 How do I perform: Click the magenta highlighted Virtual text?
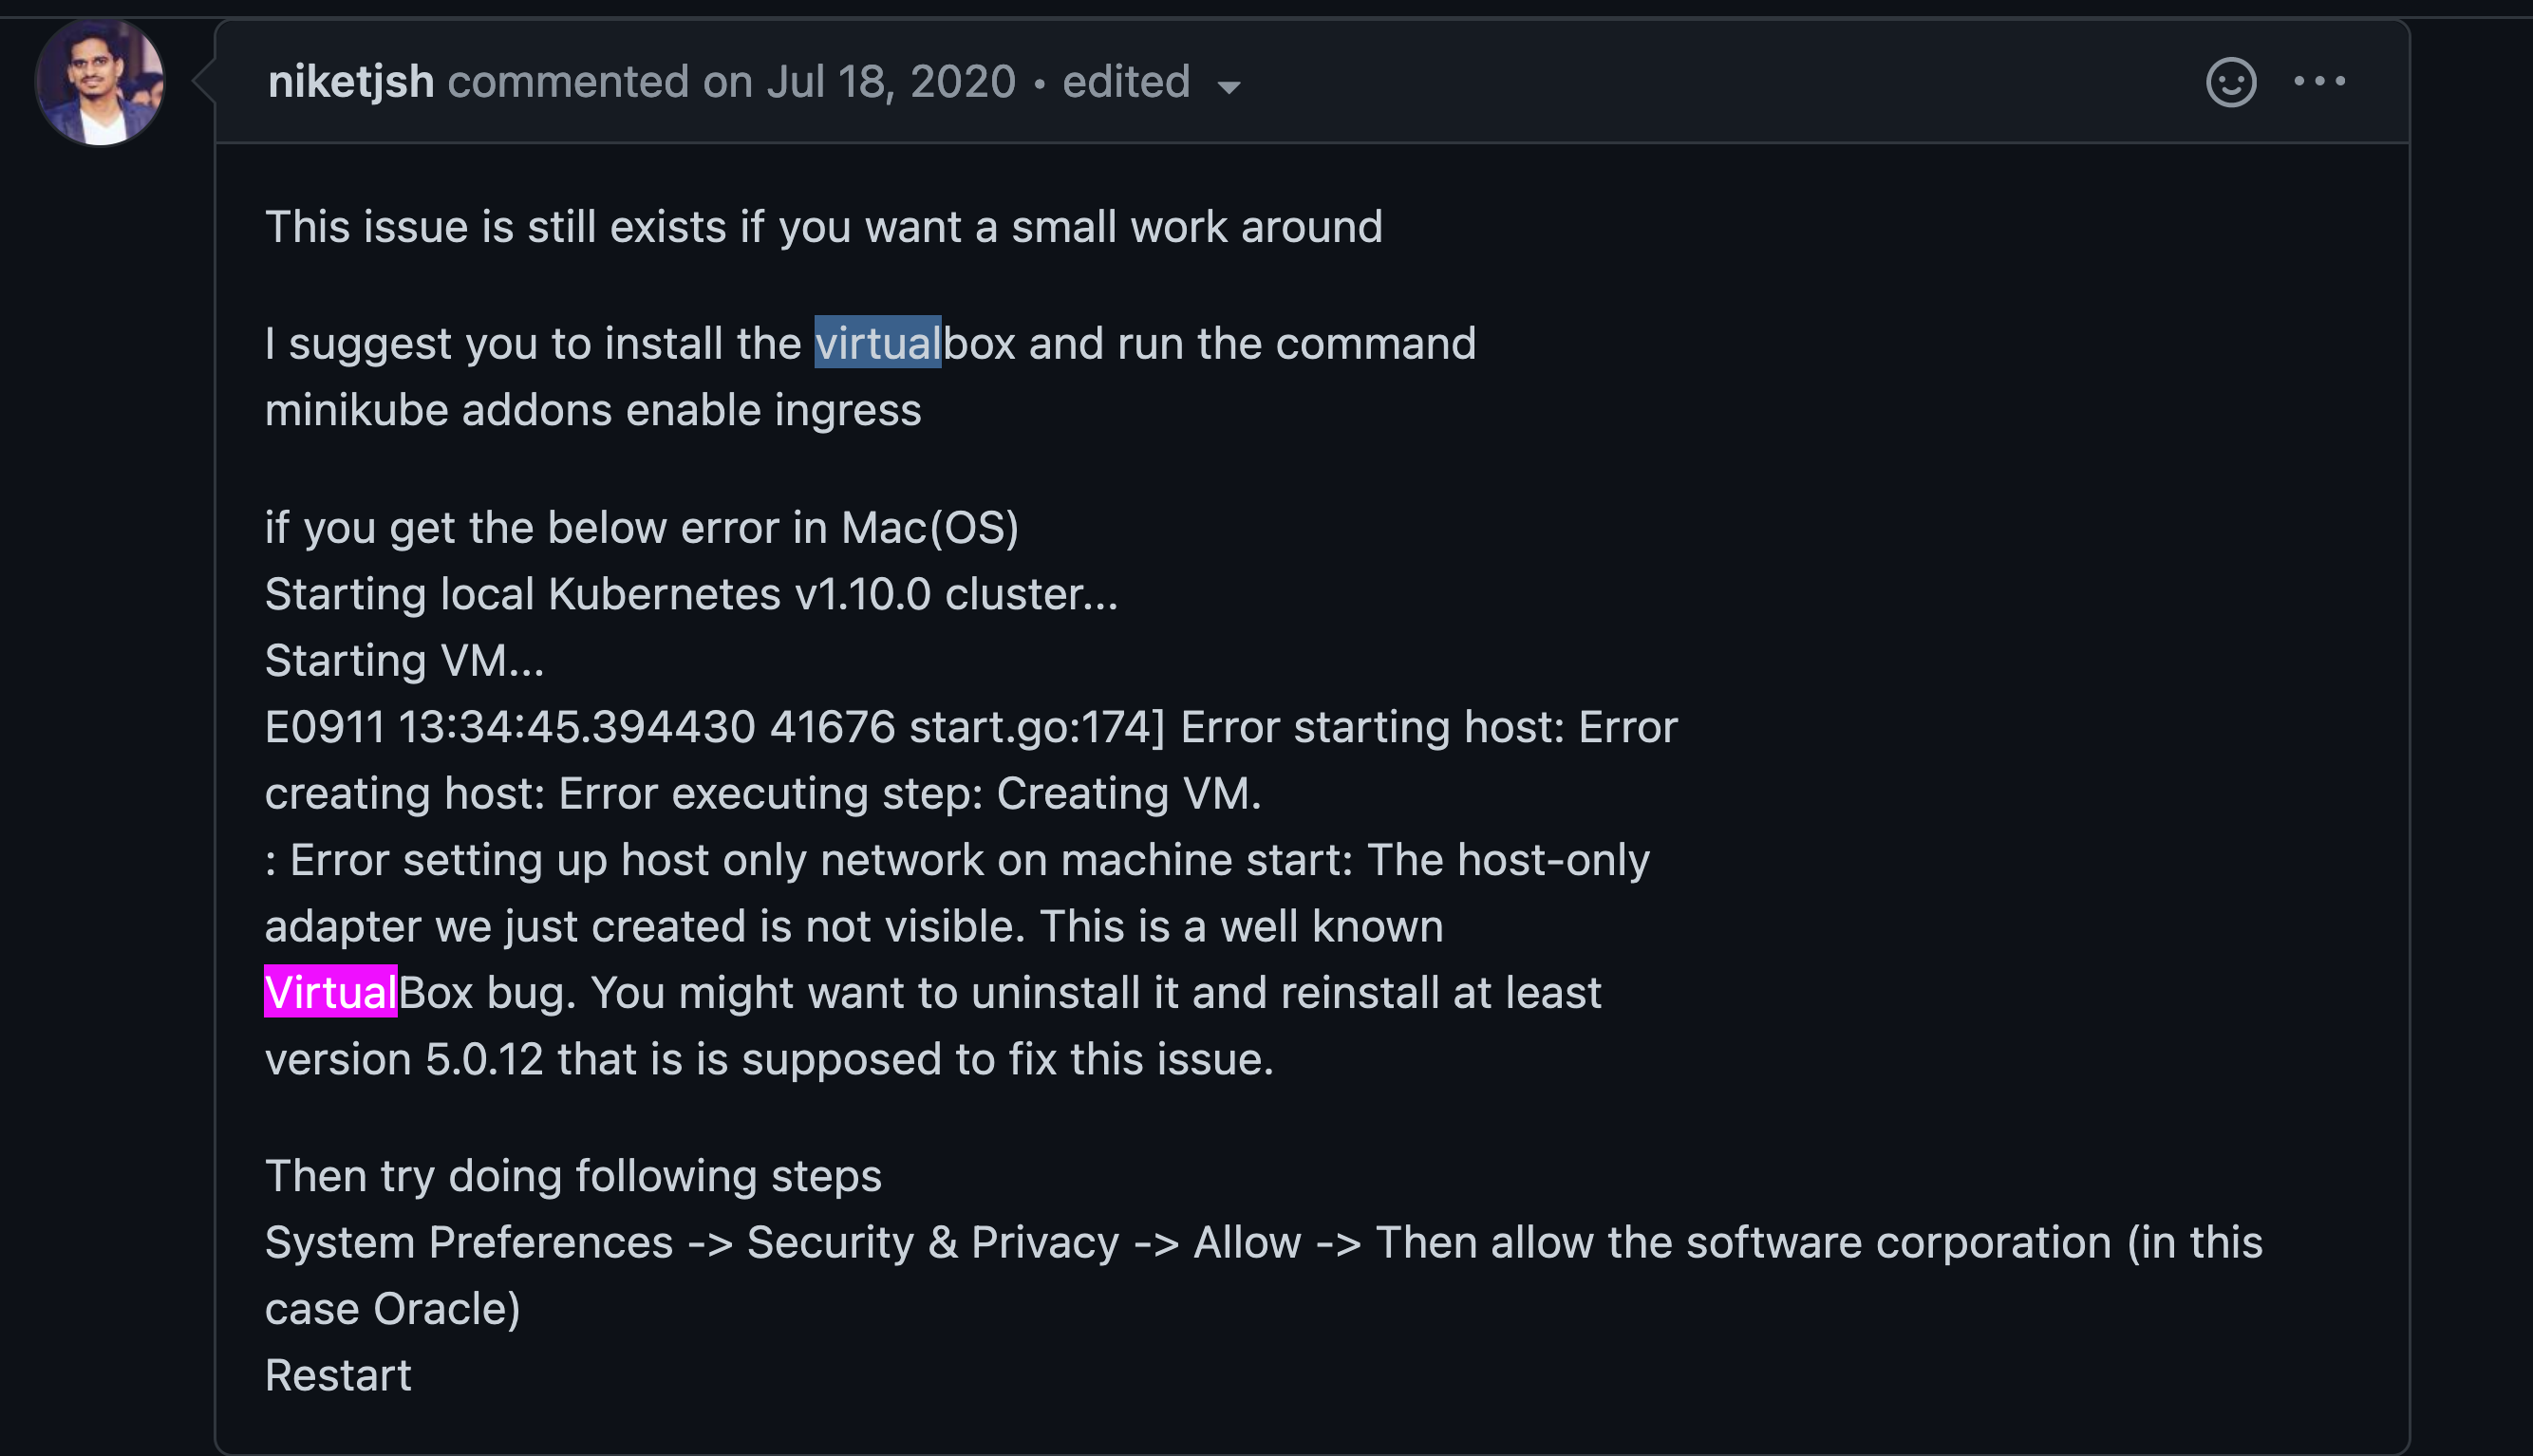(x=331, y=992)
